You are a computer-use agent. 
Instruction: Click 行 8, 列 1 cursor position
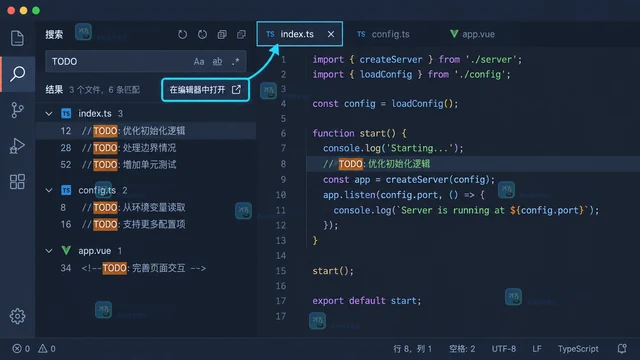[412, 349]
